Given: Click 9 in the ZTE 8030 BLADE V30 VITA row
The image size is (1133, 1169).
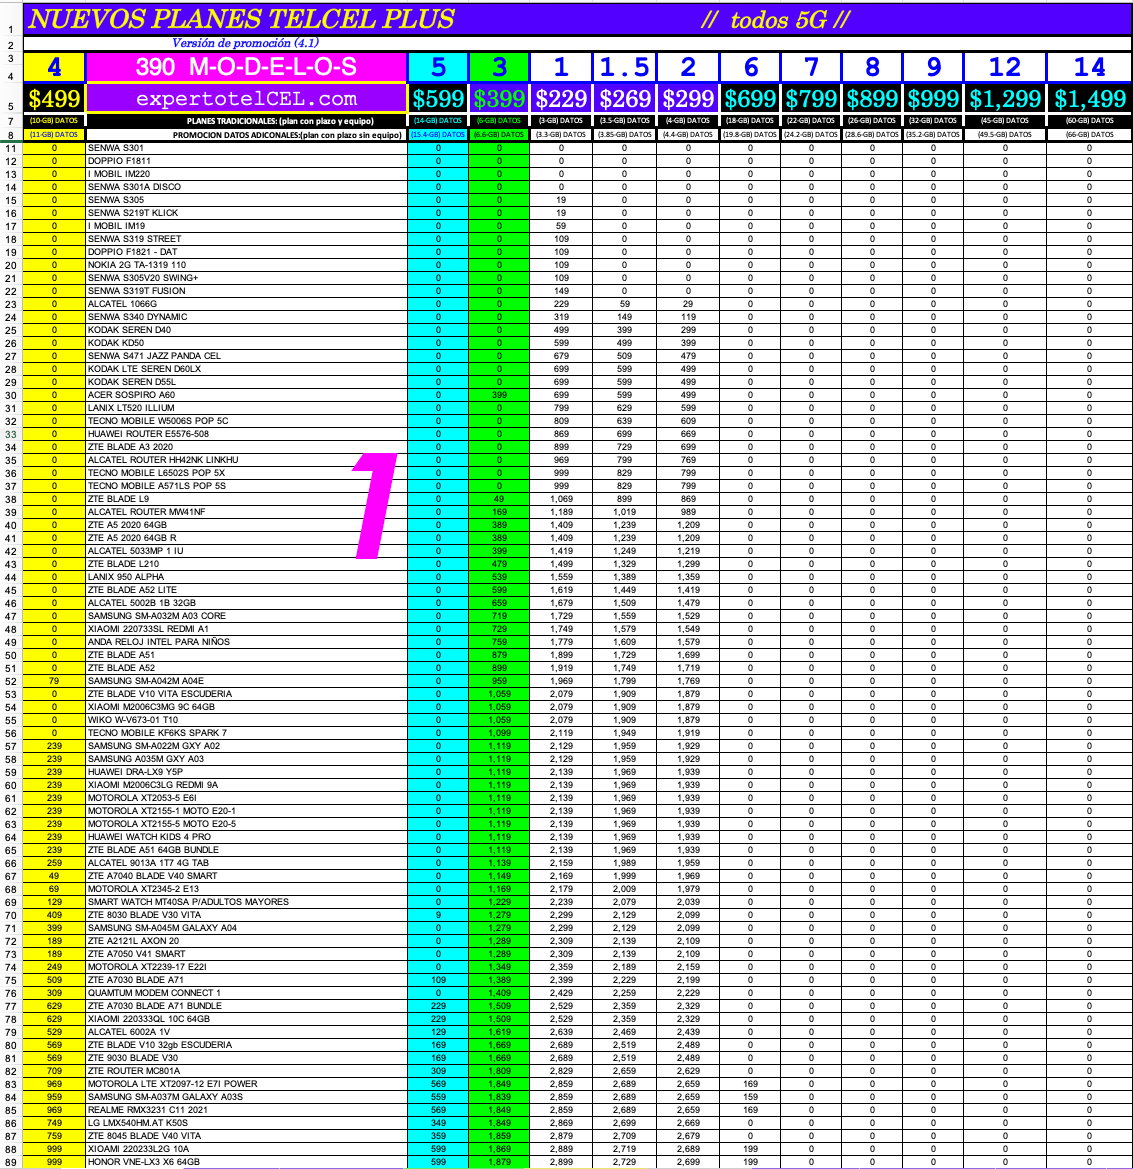Looking at the screenshot, I should pyautogui.click(x=438, y=915).
